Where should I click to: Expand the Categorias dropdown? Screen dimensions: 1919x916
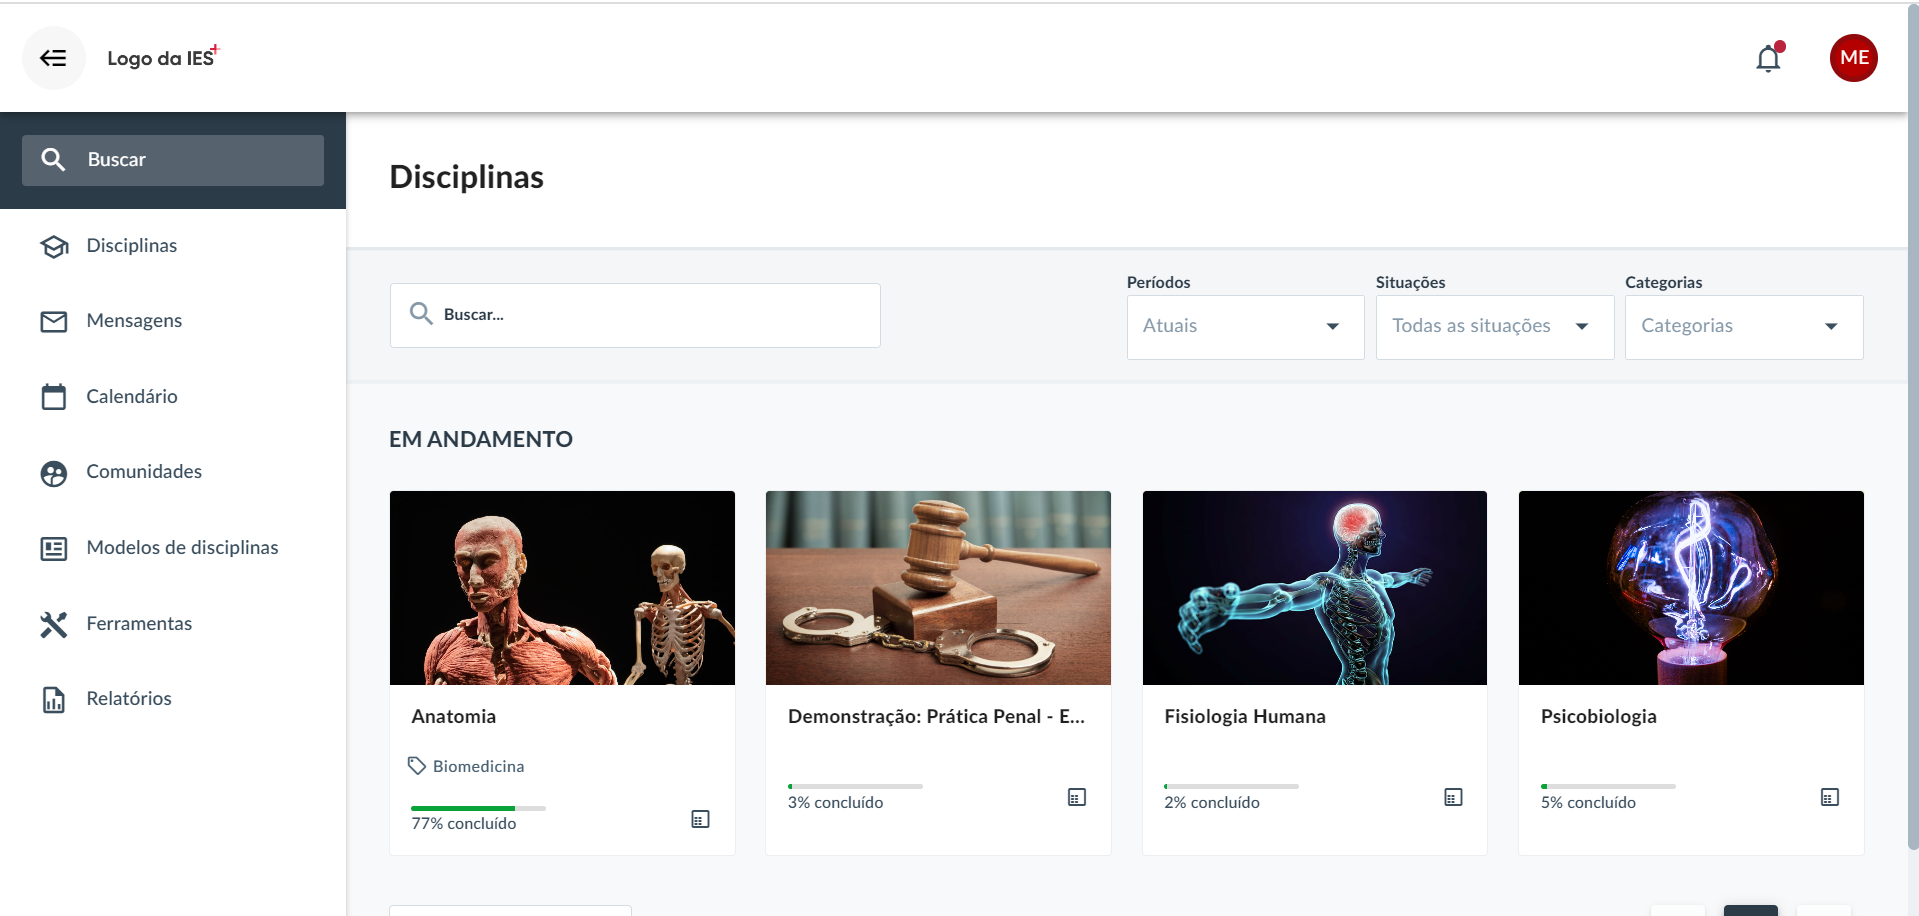1743,327
